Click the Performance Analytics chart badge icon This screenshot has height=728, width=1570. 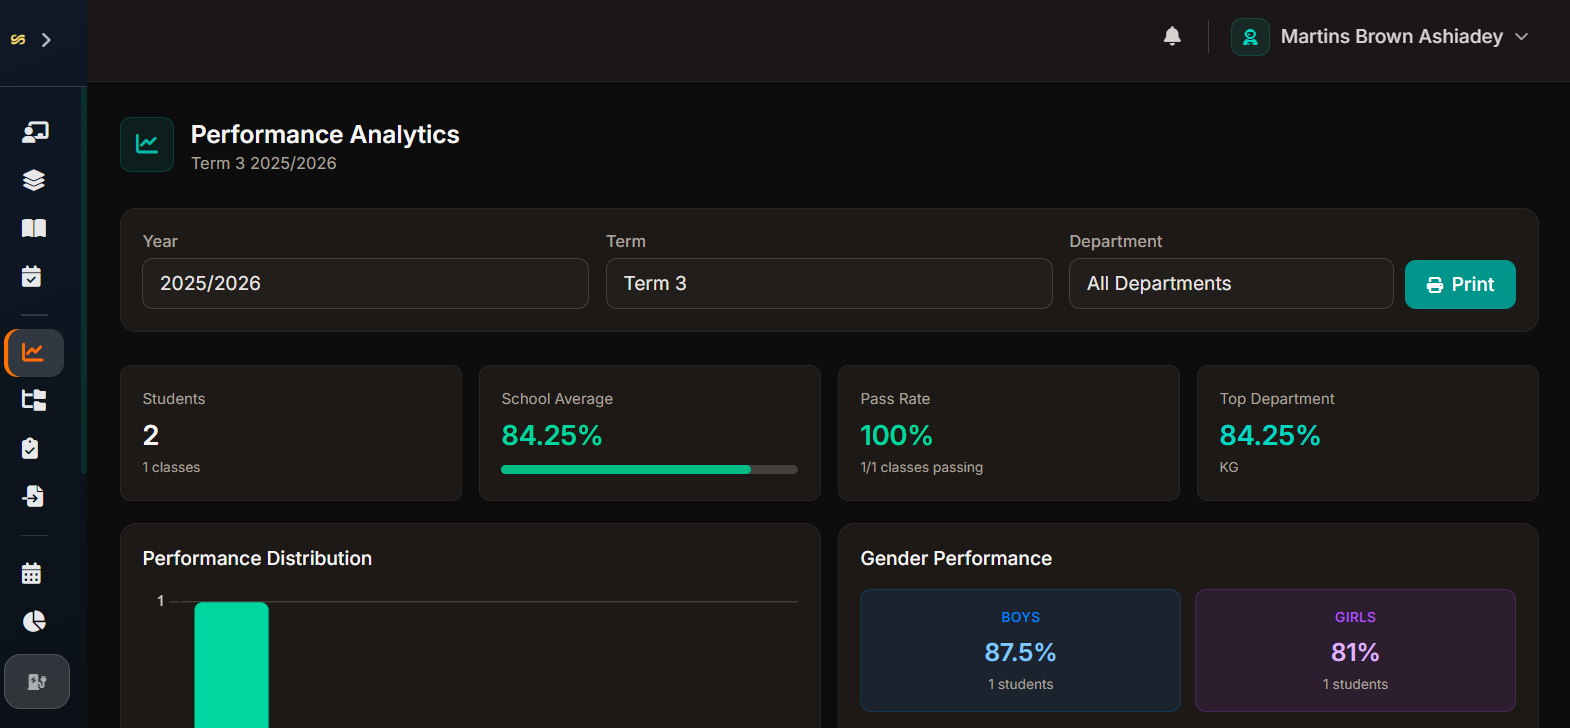[147, 144]
